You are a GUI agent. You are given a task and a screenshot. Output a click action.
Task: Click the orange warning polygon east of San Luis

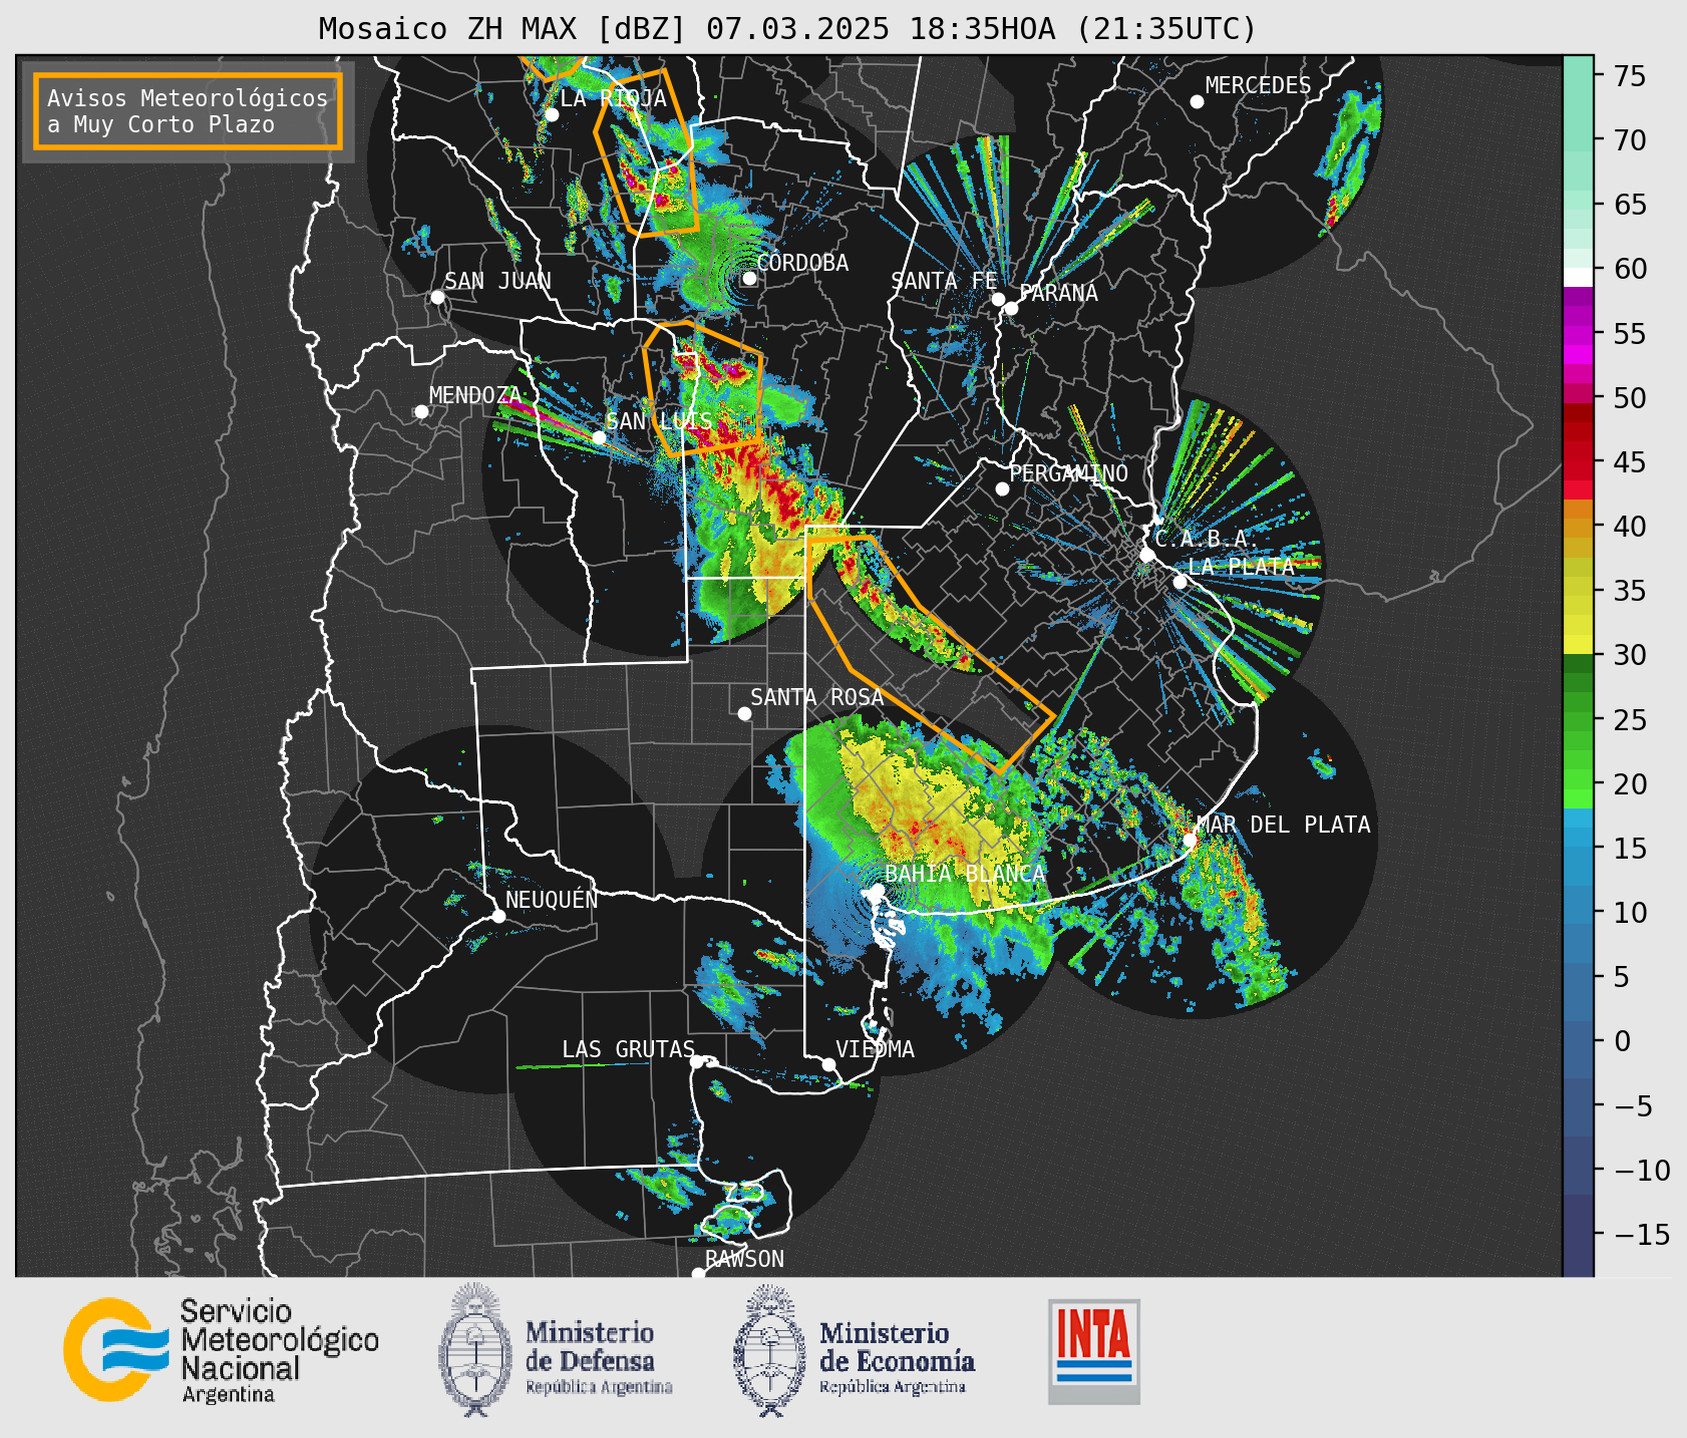coord(703,389)
